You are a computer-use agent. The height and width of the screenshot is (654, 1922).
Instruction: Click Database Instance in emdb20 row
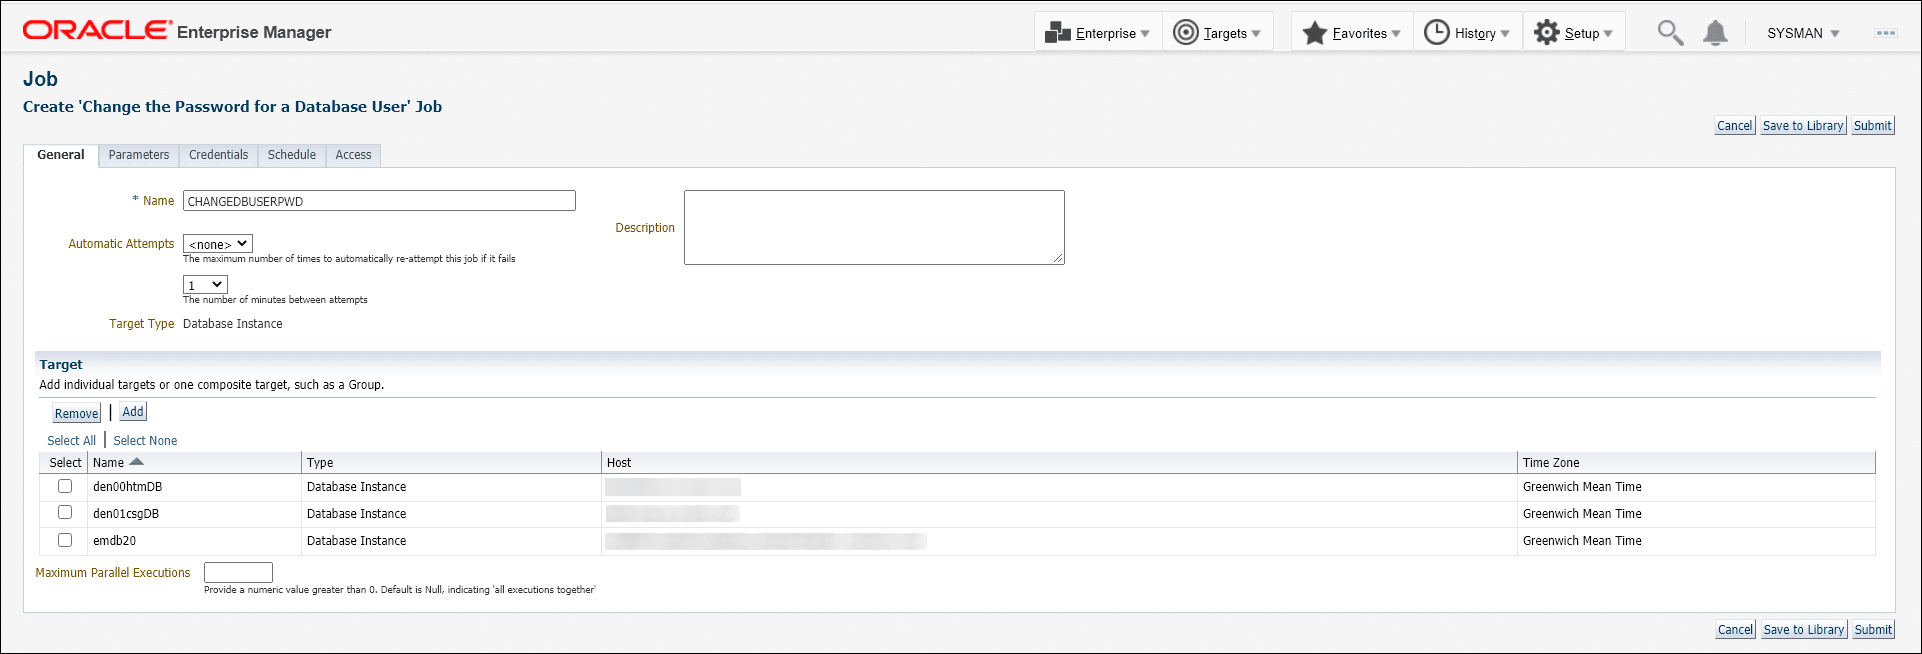(x=357, y=541)
